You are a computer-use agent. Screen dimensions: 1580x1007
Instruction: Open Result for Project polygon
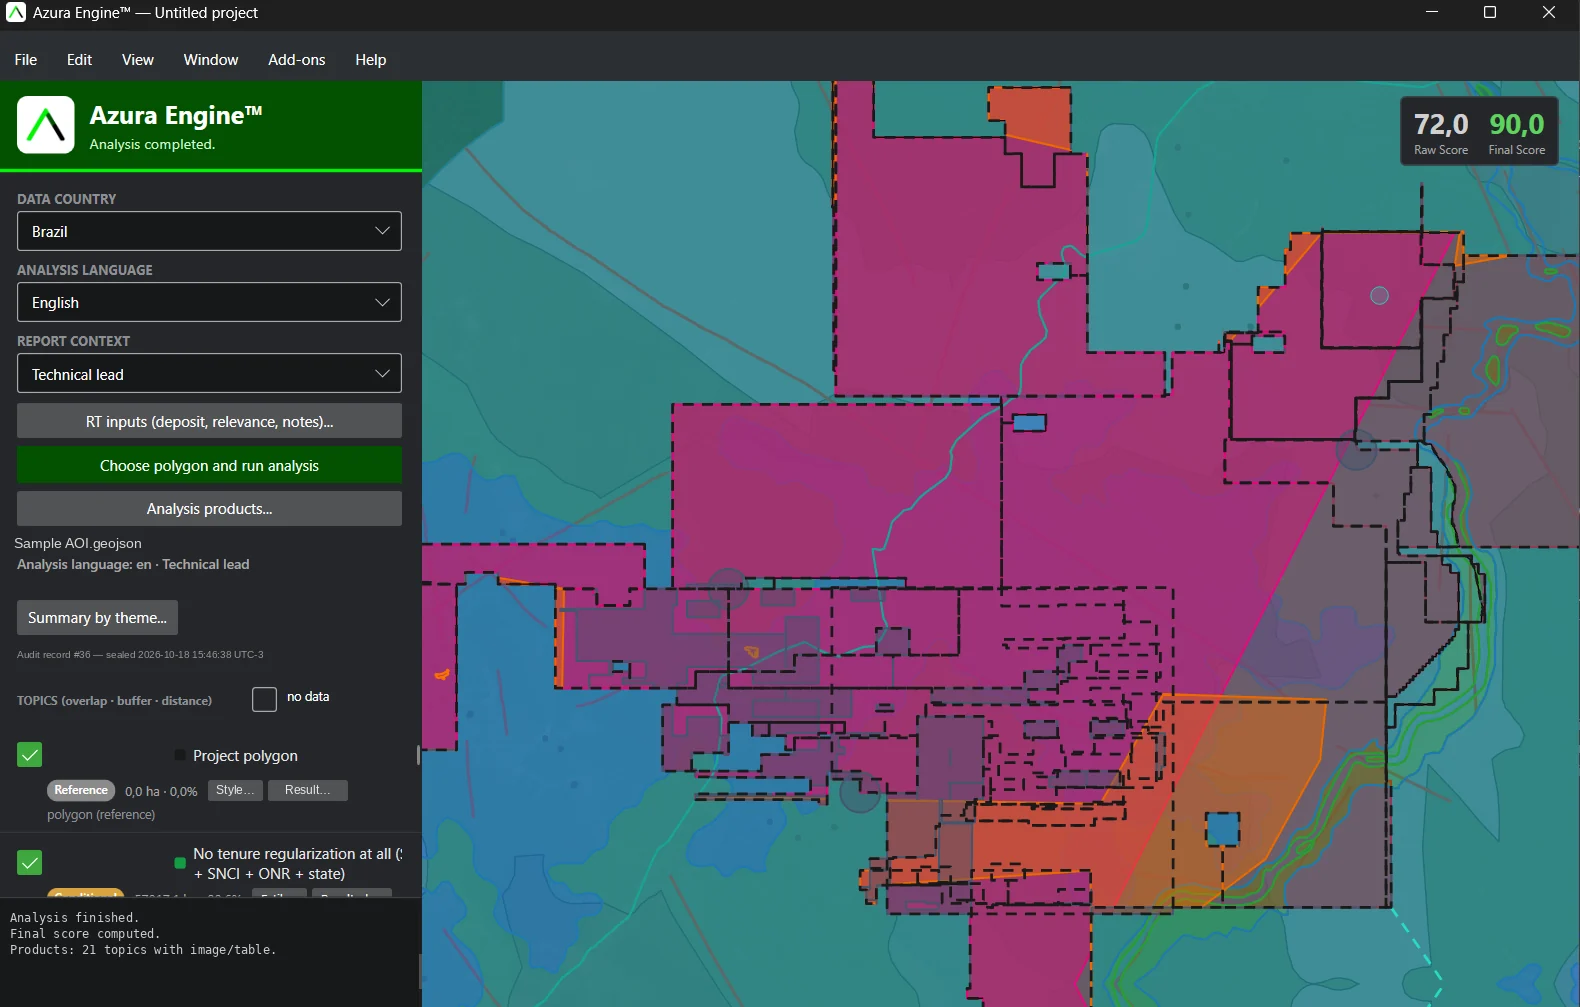click(307, 790)
